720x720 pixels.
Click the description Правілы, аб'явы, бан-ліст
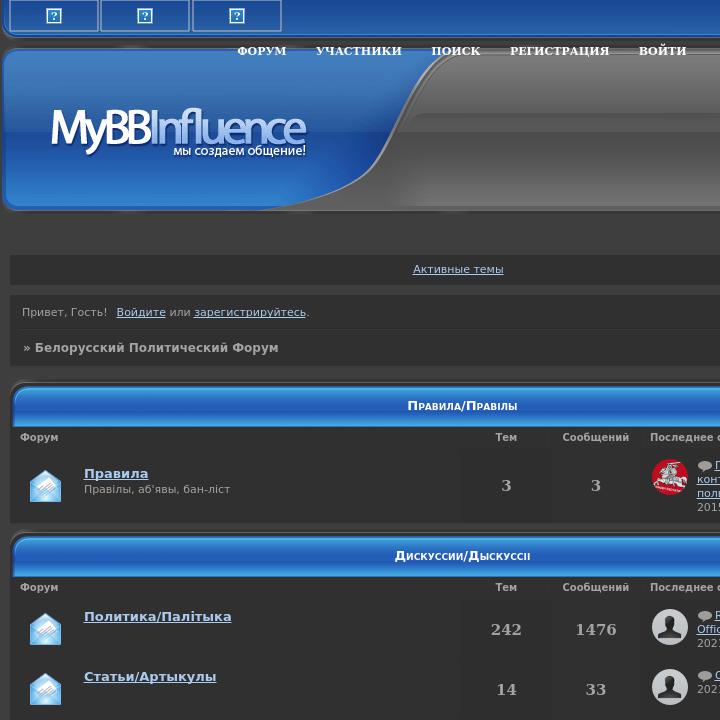pyautogui.click(x=157, y=489)
